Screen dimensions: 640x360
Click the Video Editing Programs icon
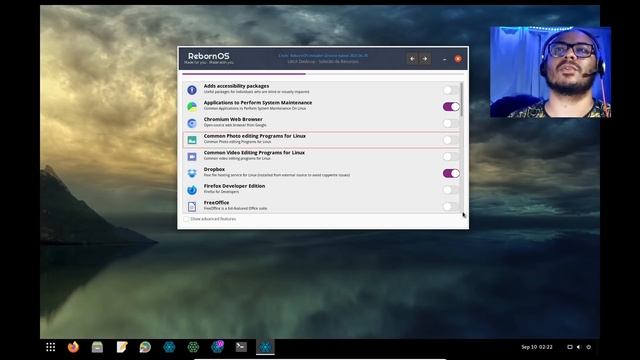pyautogui.click(x=192, y=157)
